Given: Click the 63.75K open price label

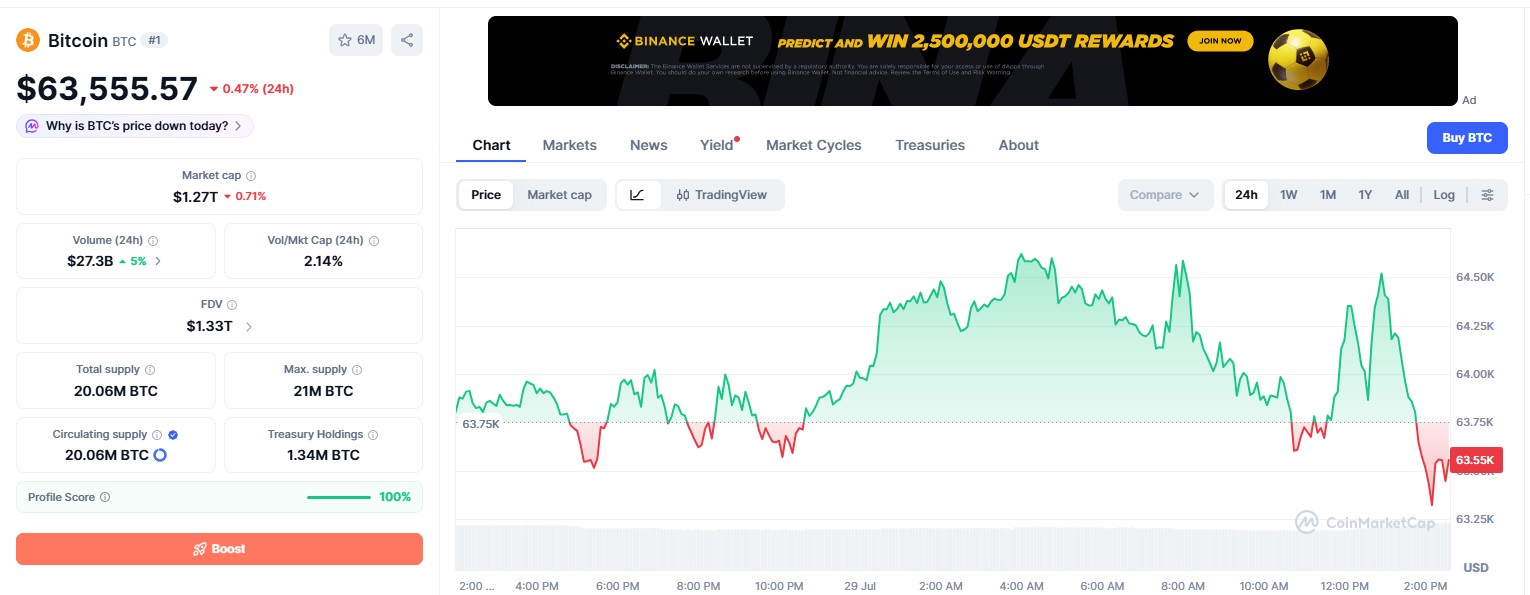Looking at the screenshot, I should pyautogui.click(x=480, y=424).
